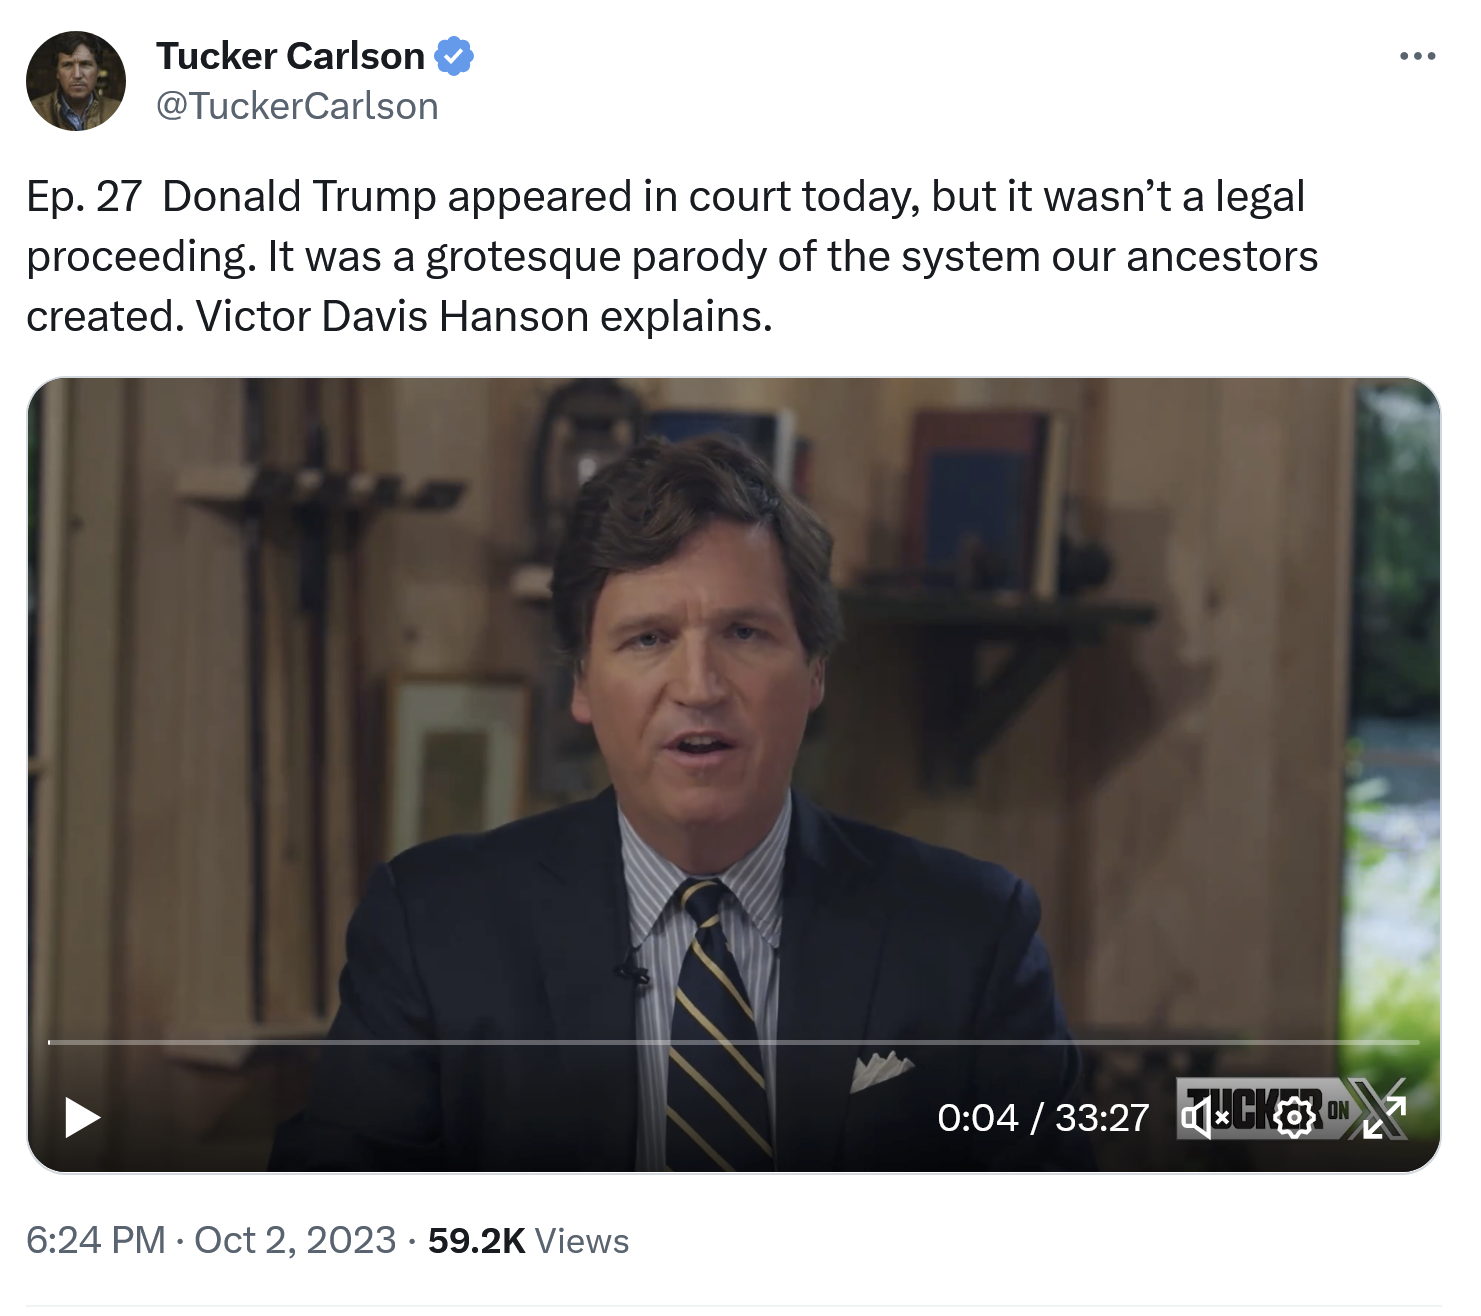This screenshot has height=1316, width=1481.
Task: Click the word 'ancestors' in the tweet
Action: tap(1222, 257)
